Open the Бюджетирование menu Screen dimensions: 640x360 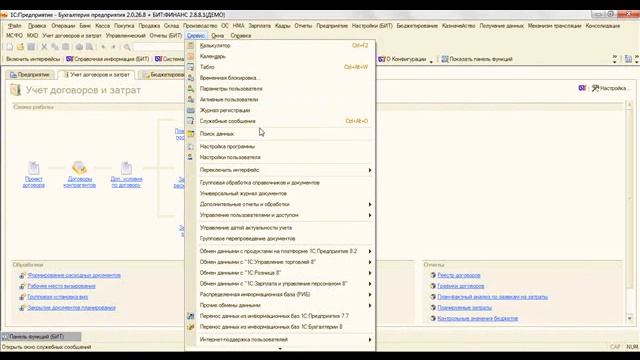click(x=417, y=26)
